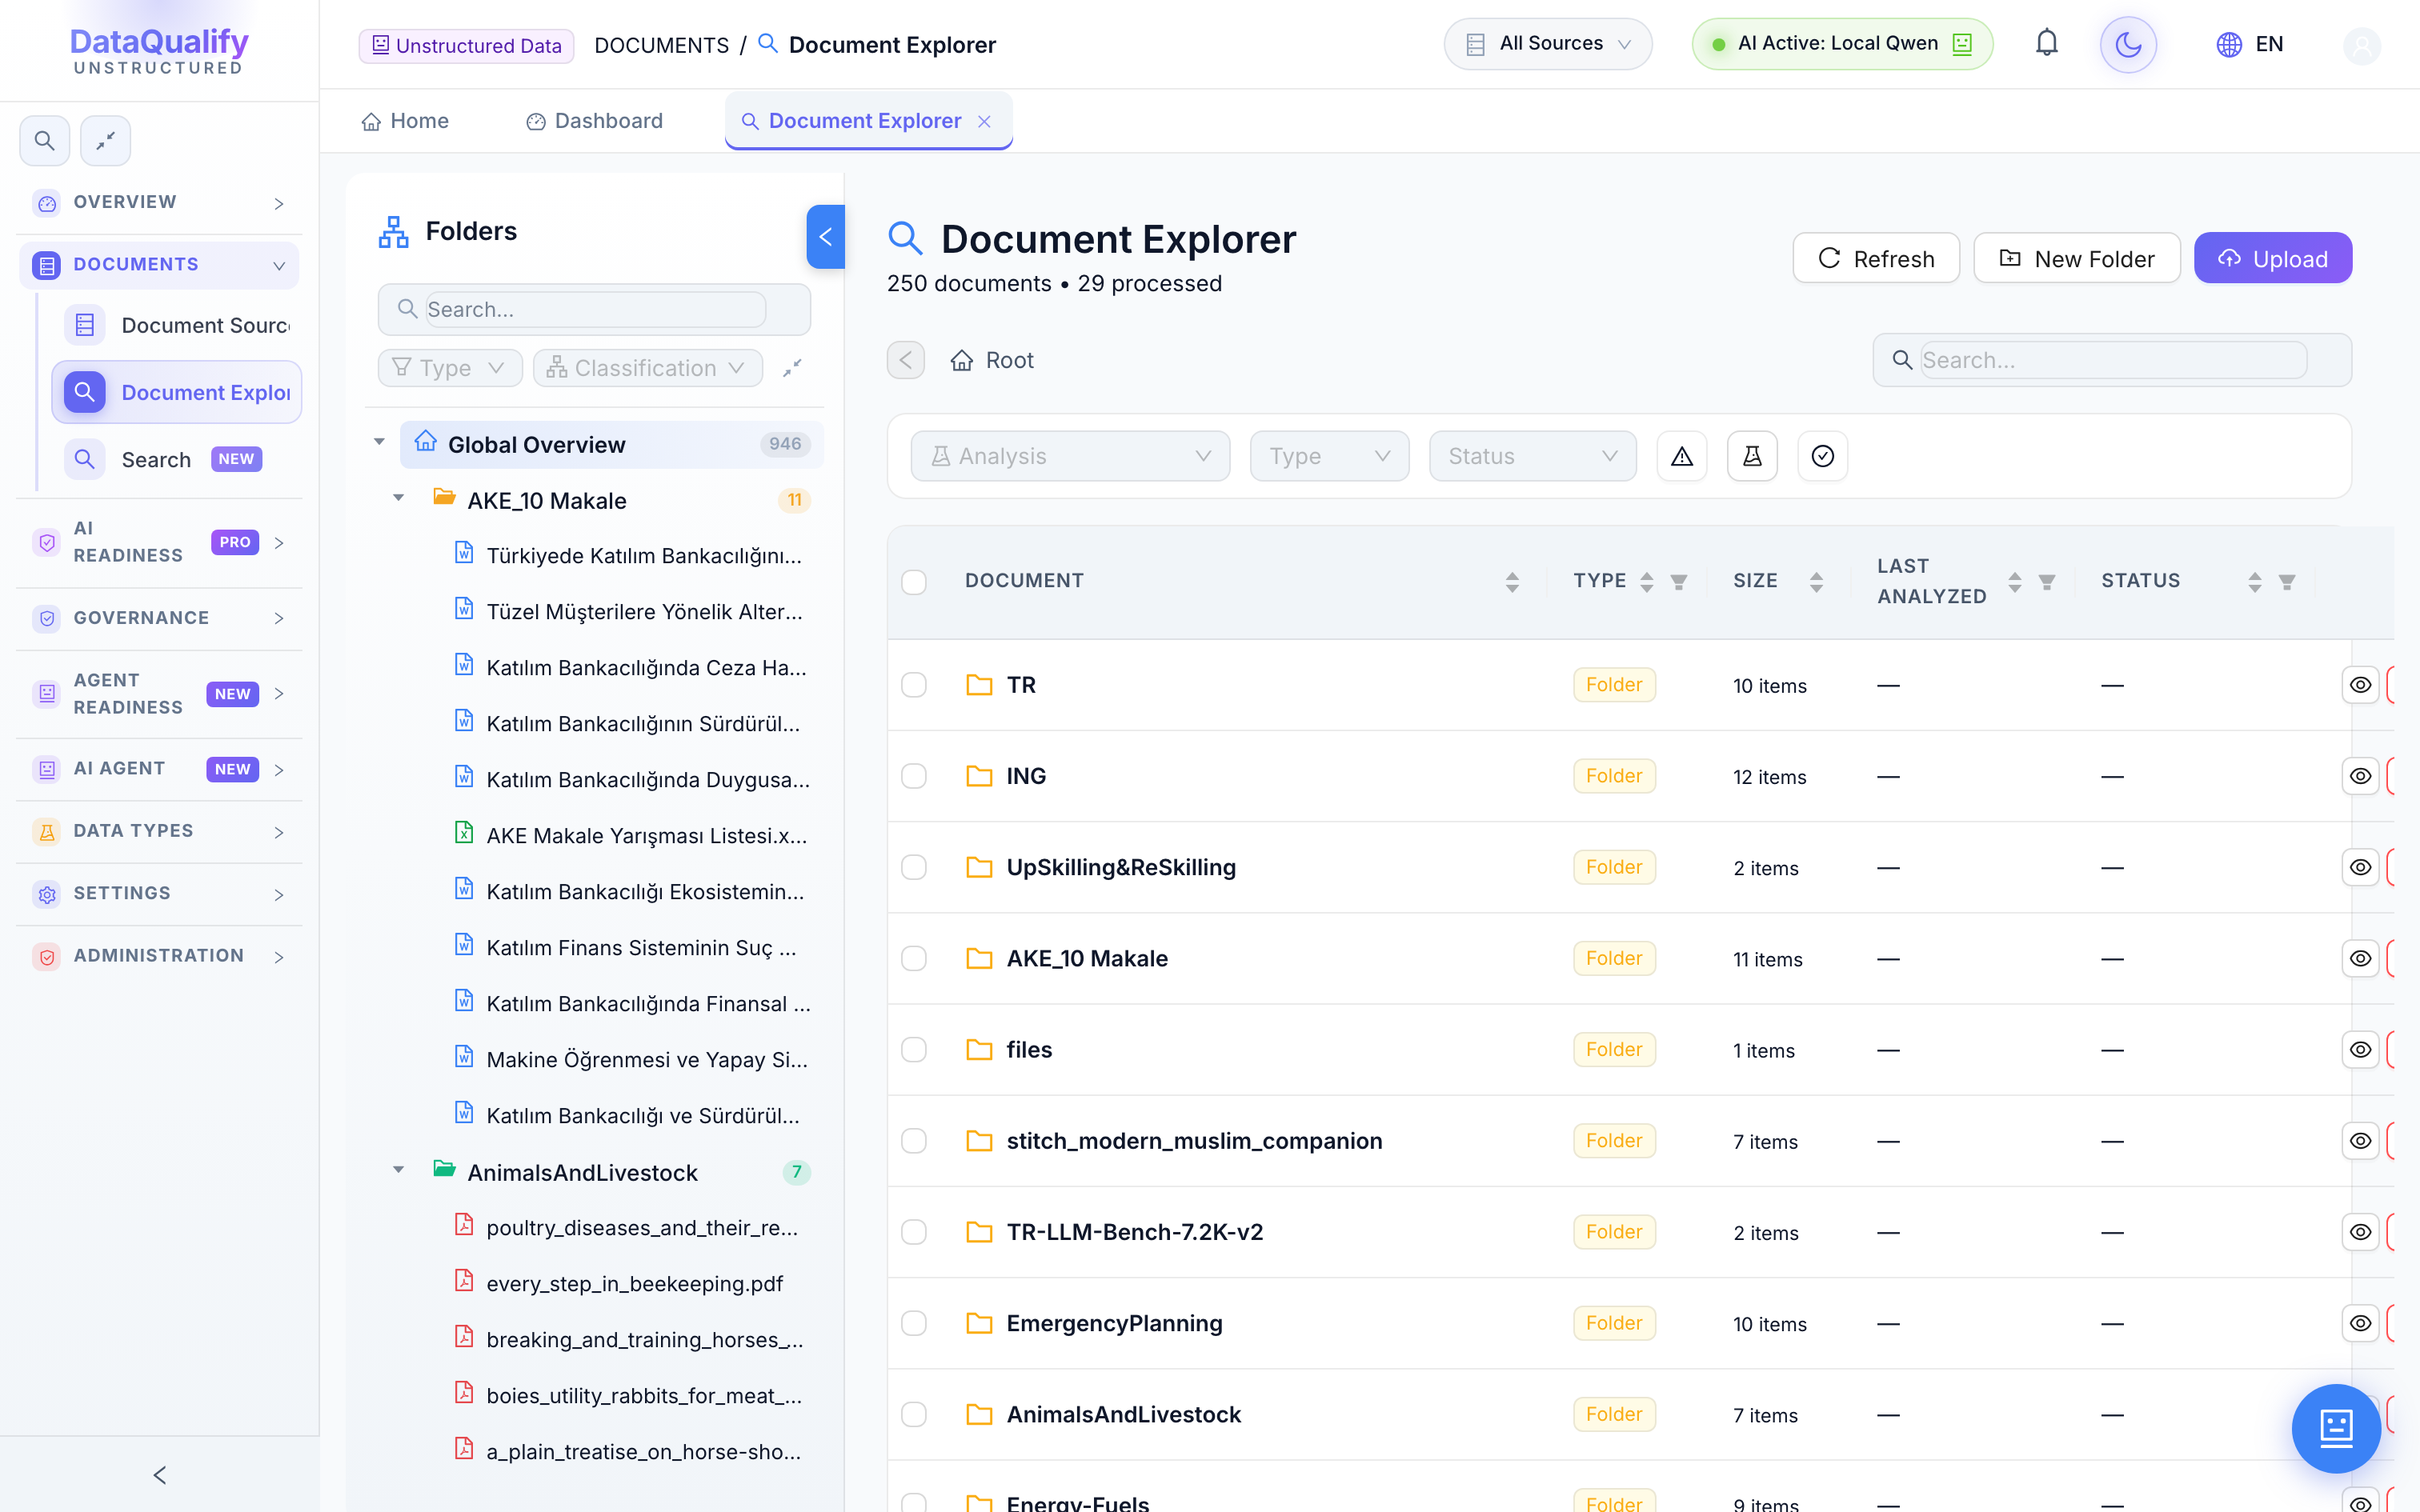Click the warning triangle filter icon
2420x1512 pixels.
point(1682,456)
